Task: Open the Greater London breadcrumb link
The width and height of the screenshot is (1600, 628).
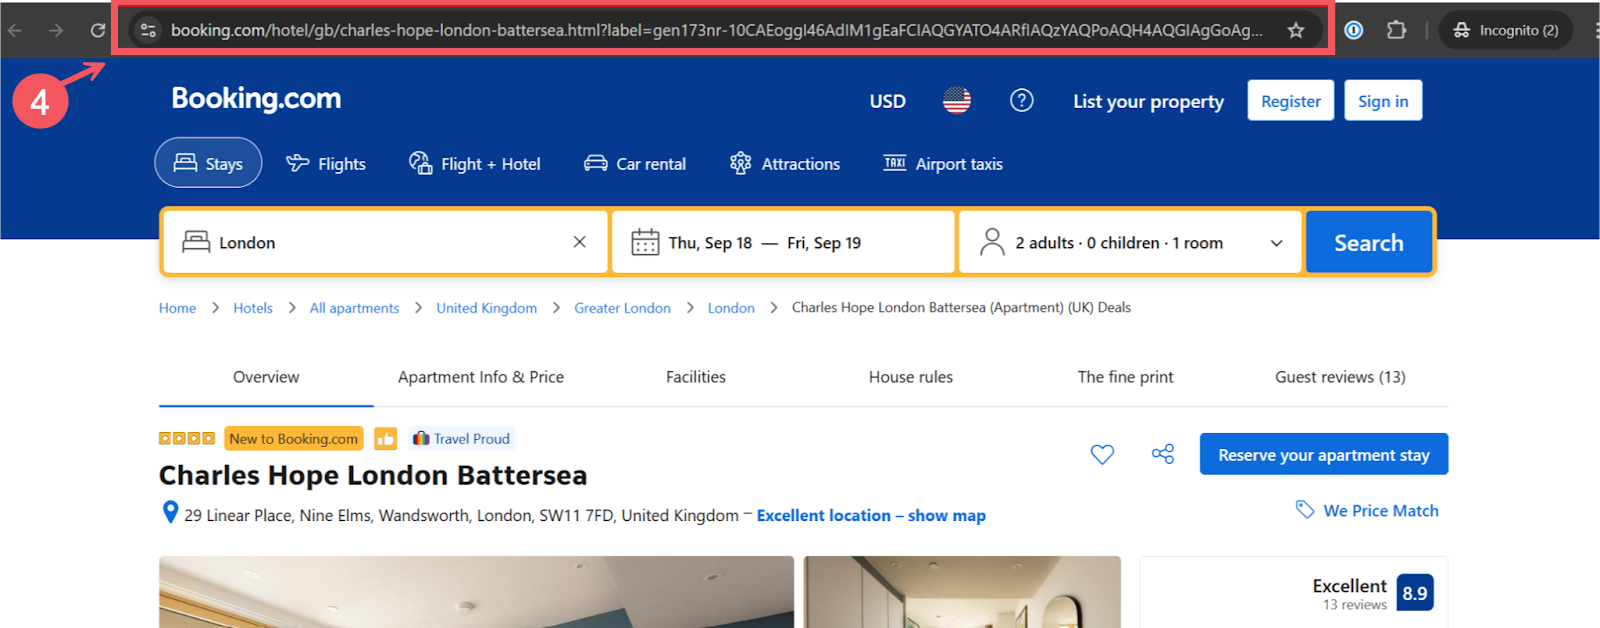Action: click(x=622, y=308)
